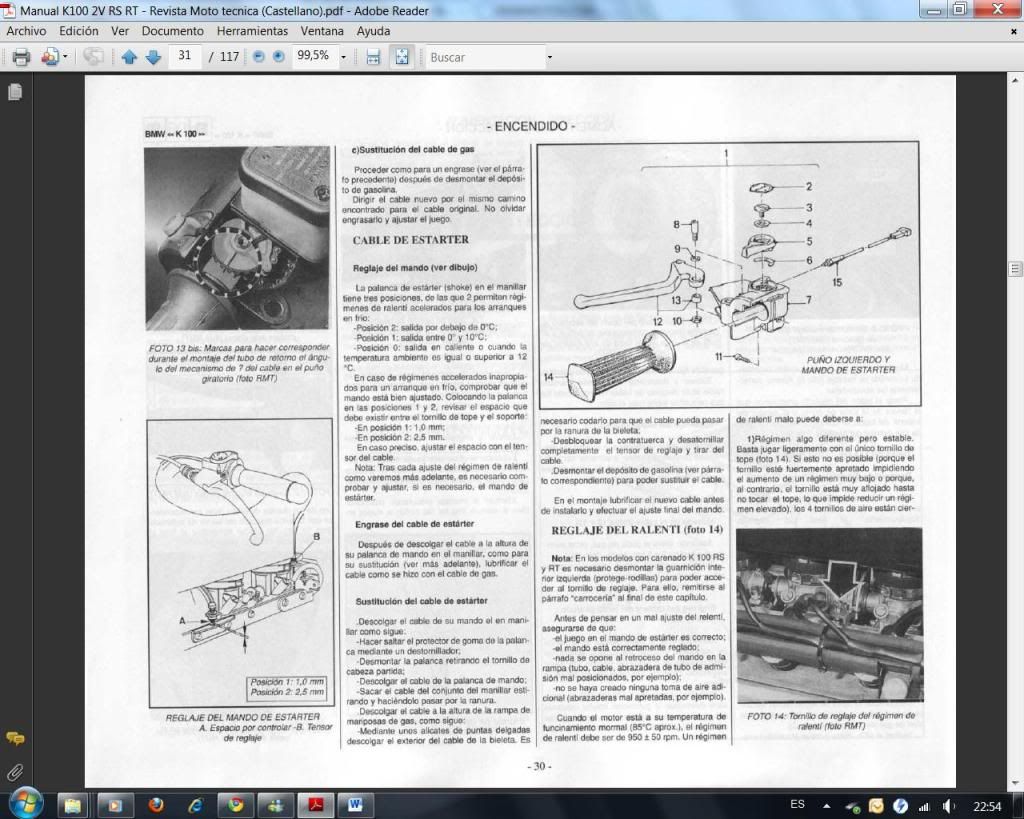
Task: Enable scrolling fit-width page mode
Action: point(373,57)
